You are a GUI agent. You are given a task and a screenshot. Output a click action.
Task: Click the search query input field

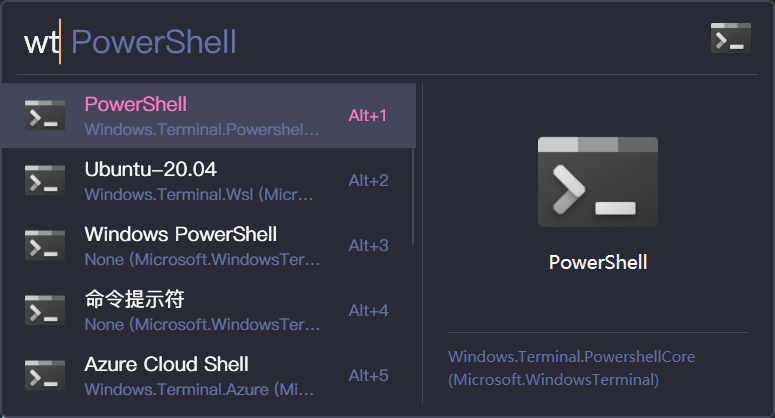pyautogui.click(x=350, y=42)
